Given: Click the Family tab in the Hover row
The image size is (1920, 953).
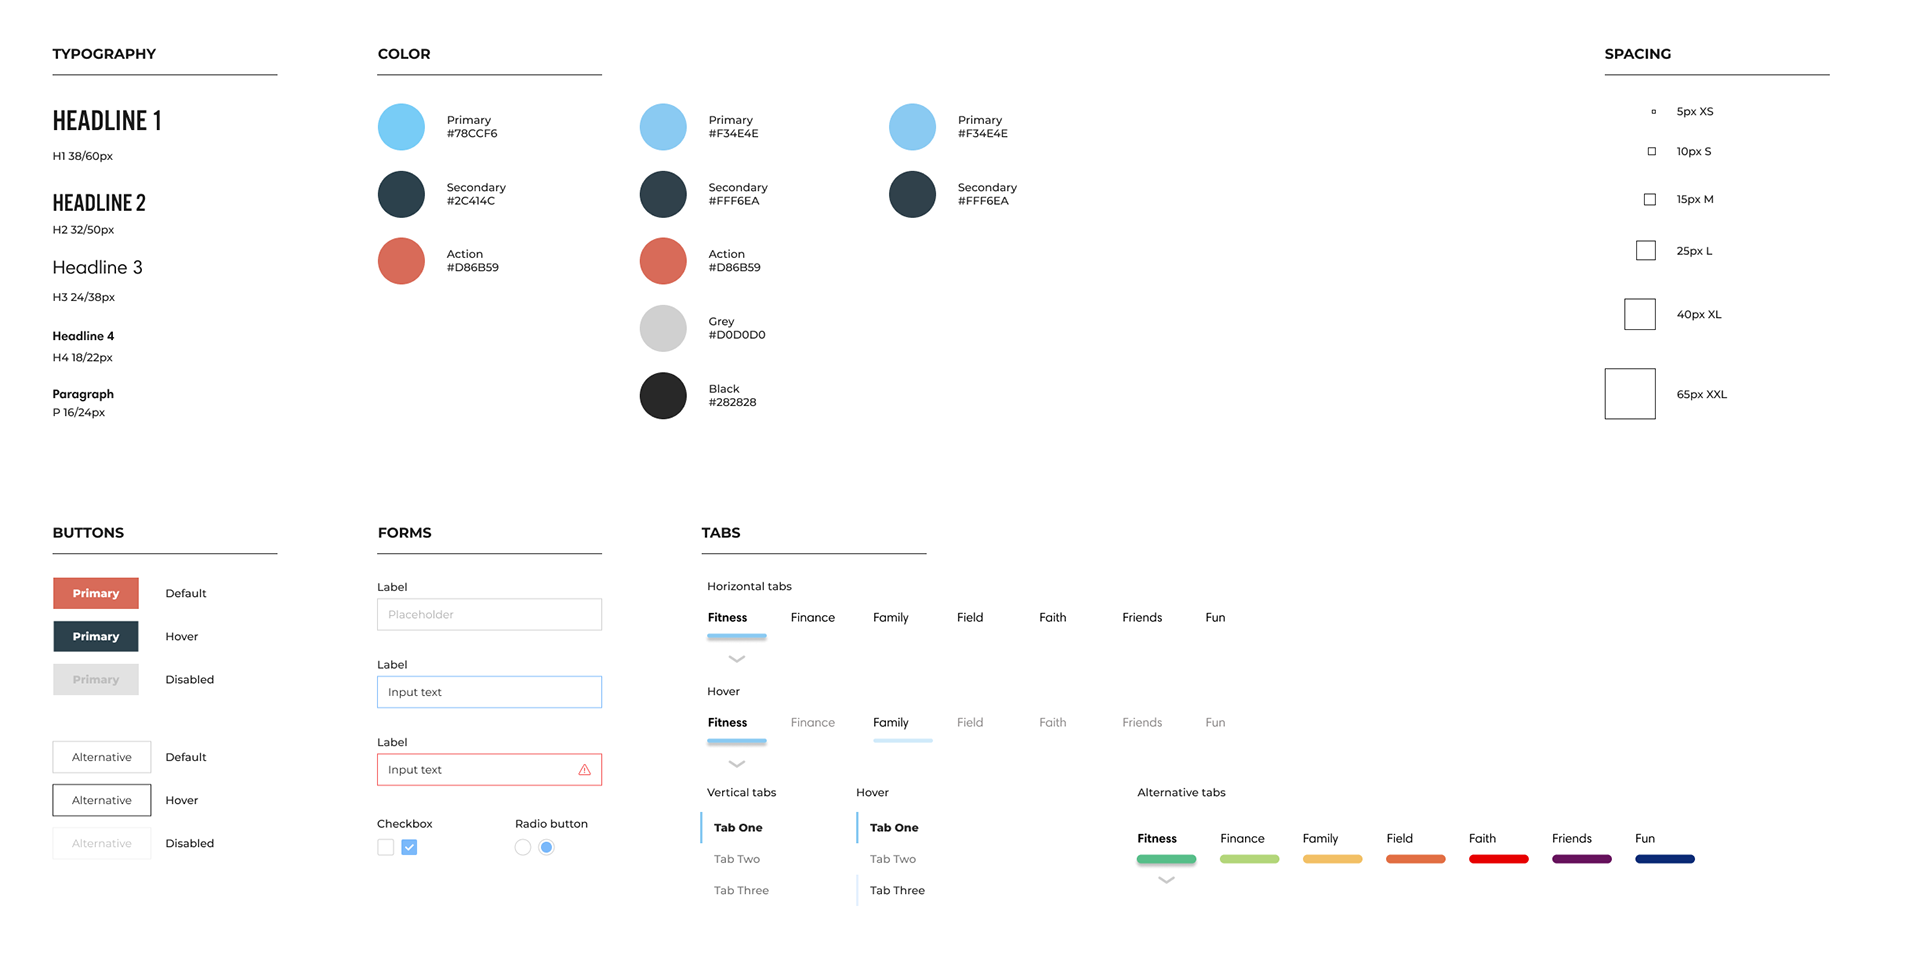Looking at the screenshot, I should [891, 723].
